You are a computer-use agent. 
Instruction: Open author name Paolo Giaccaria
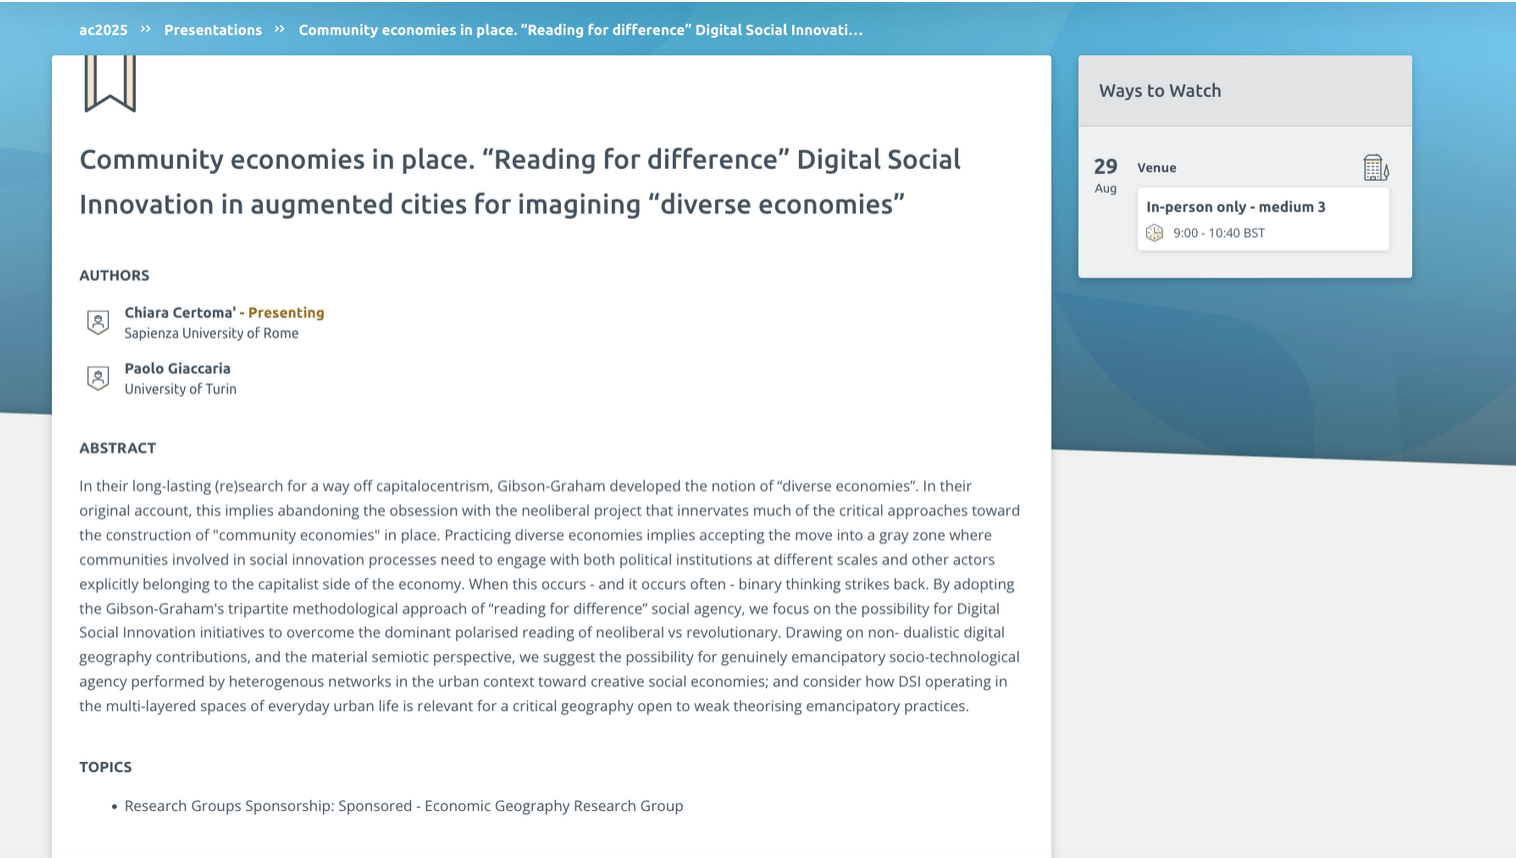coord(177,368)
